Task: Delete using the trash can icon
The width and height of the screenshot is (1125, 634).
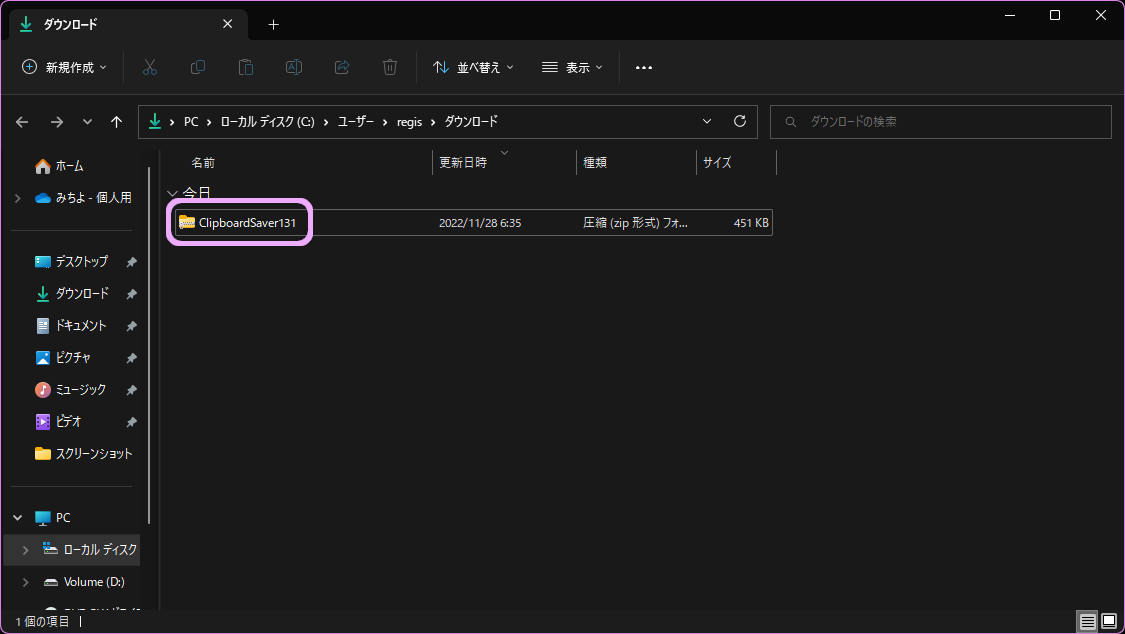Action: 389,67
